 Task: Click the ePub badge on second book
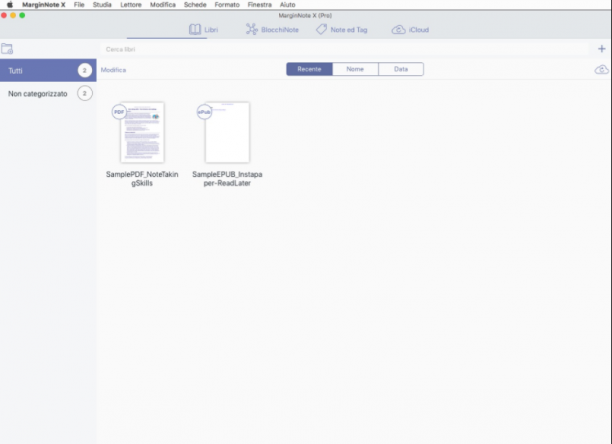204,112
